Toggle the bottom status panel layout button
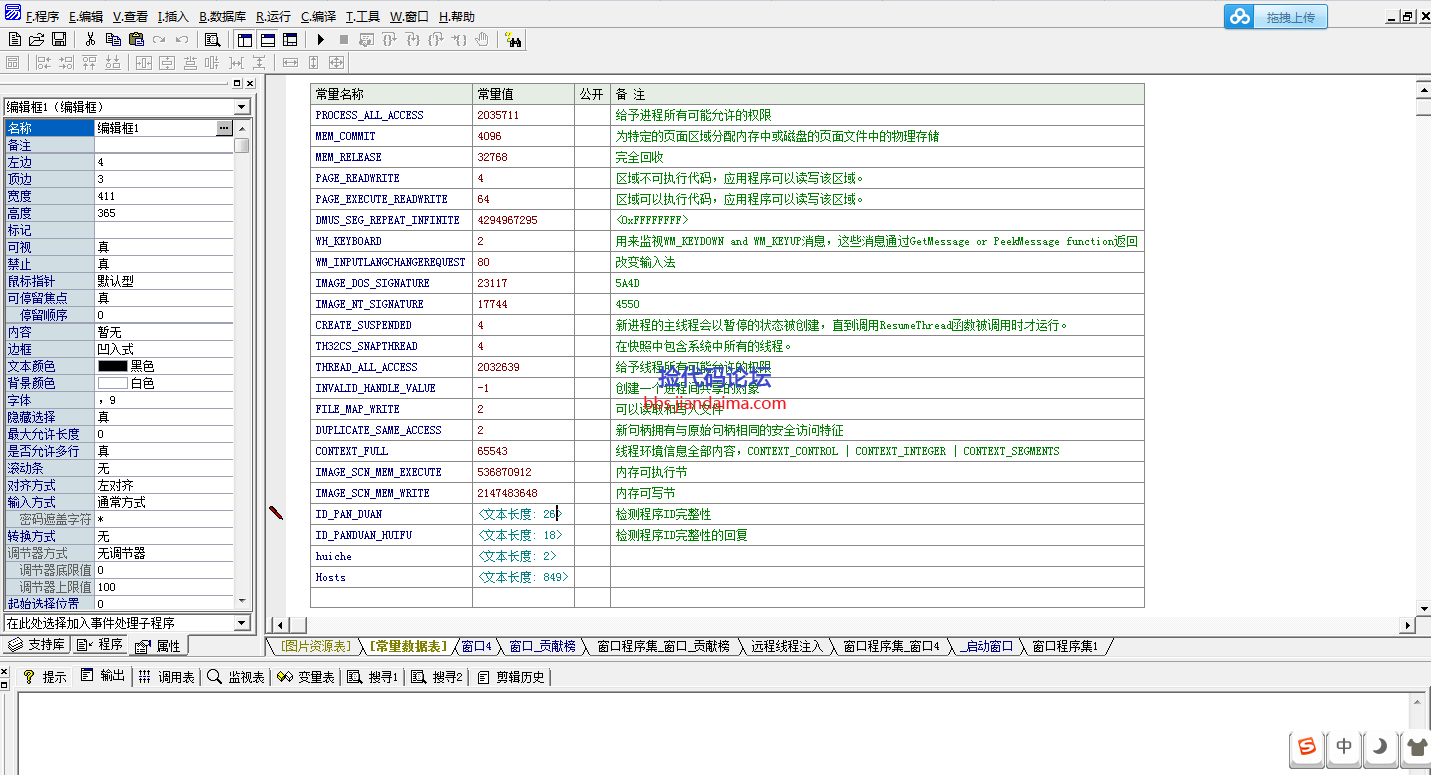The height and width of the screenshot is (775, 1431). tap(268, 40)
